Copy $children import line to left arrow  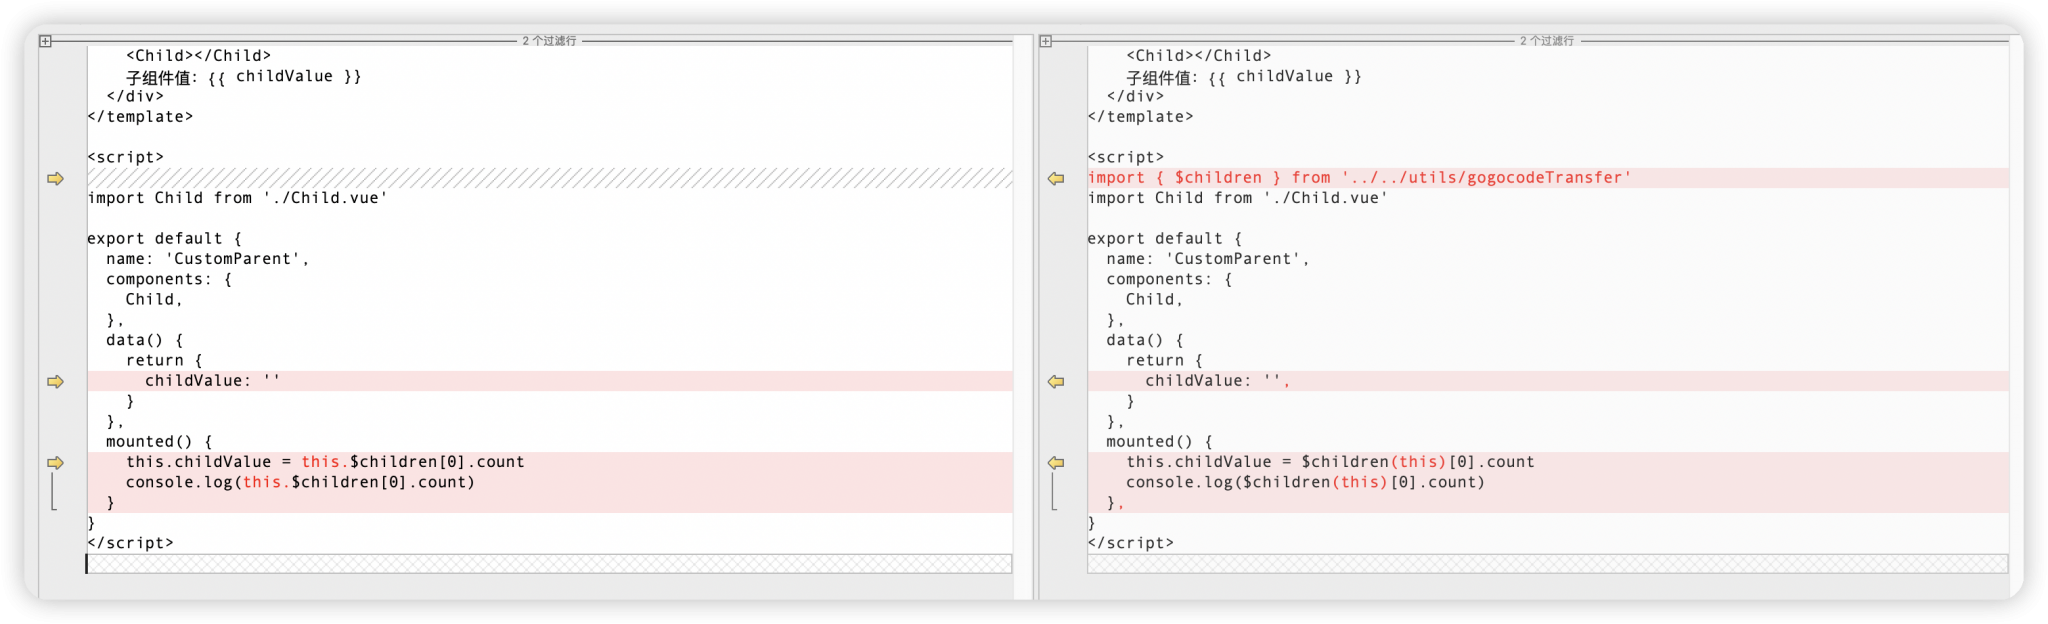1056,179
